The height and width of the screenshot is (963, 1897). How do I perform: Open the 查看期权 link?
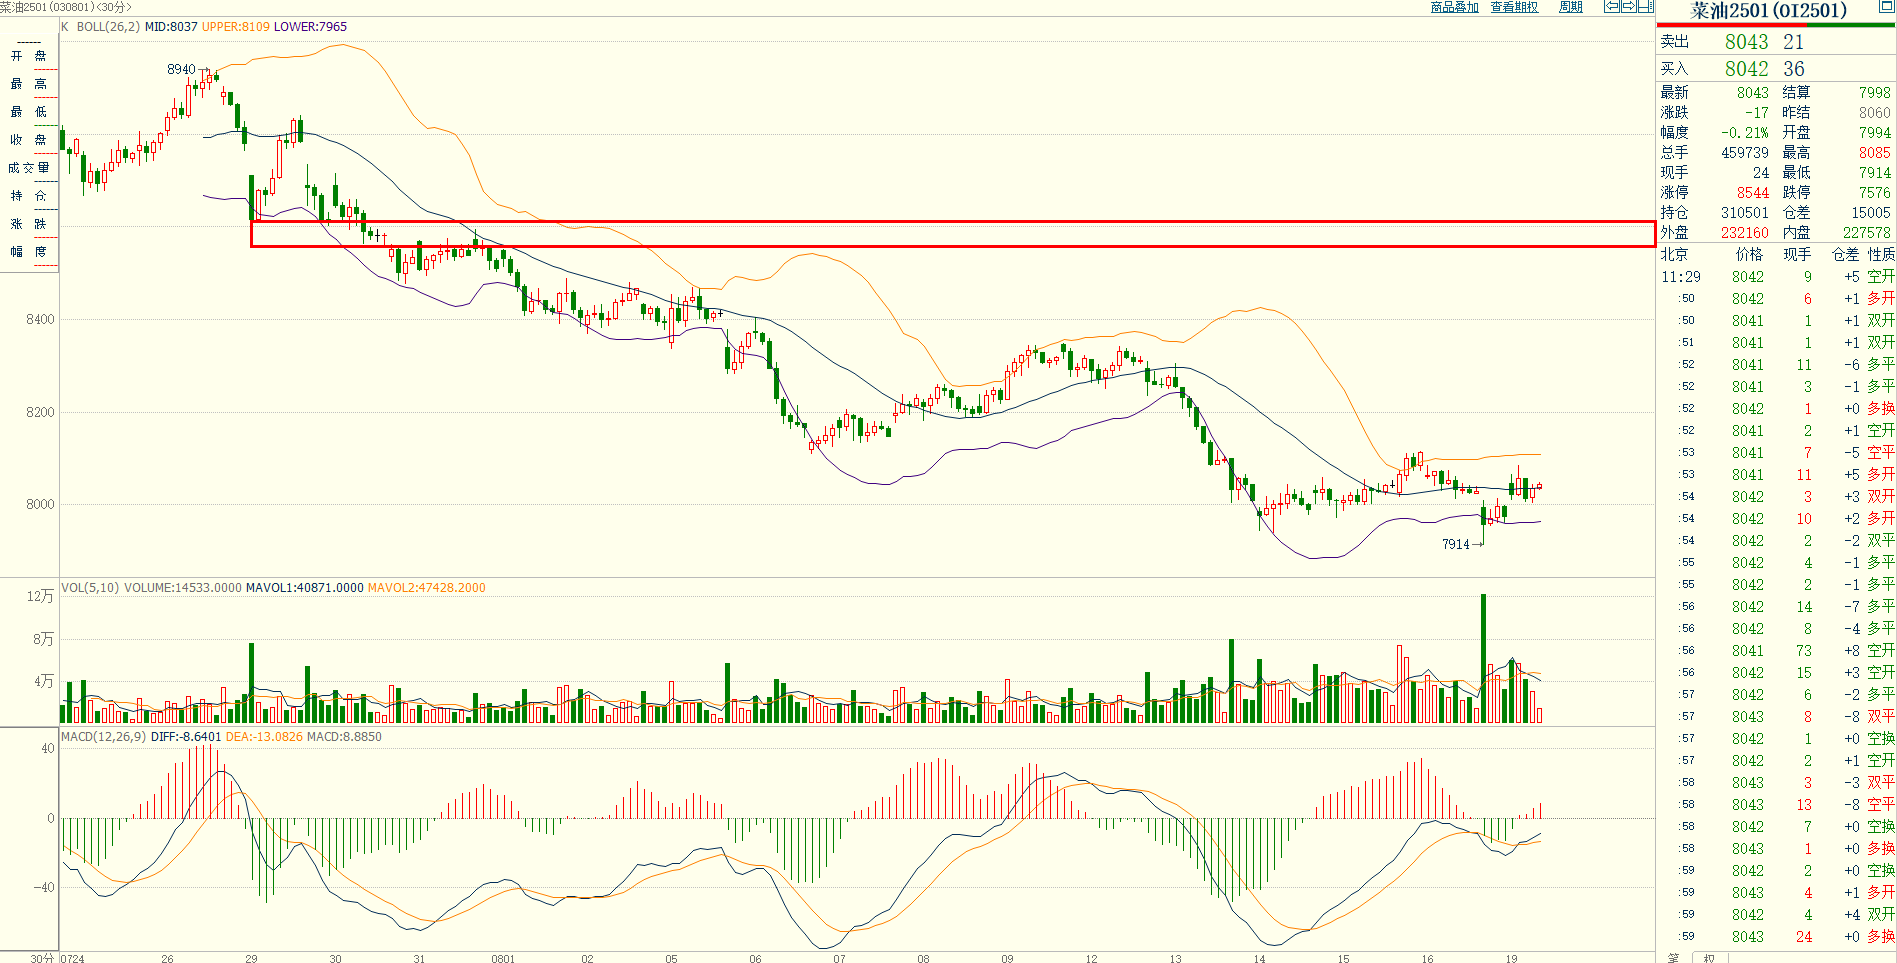tap(1514, 7)
